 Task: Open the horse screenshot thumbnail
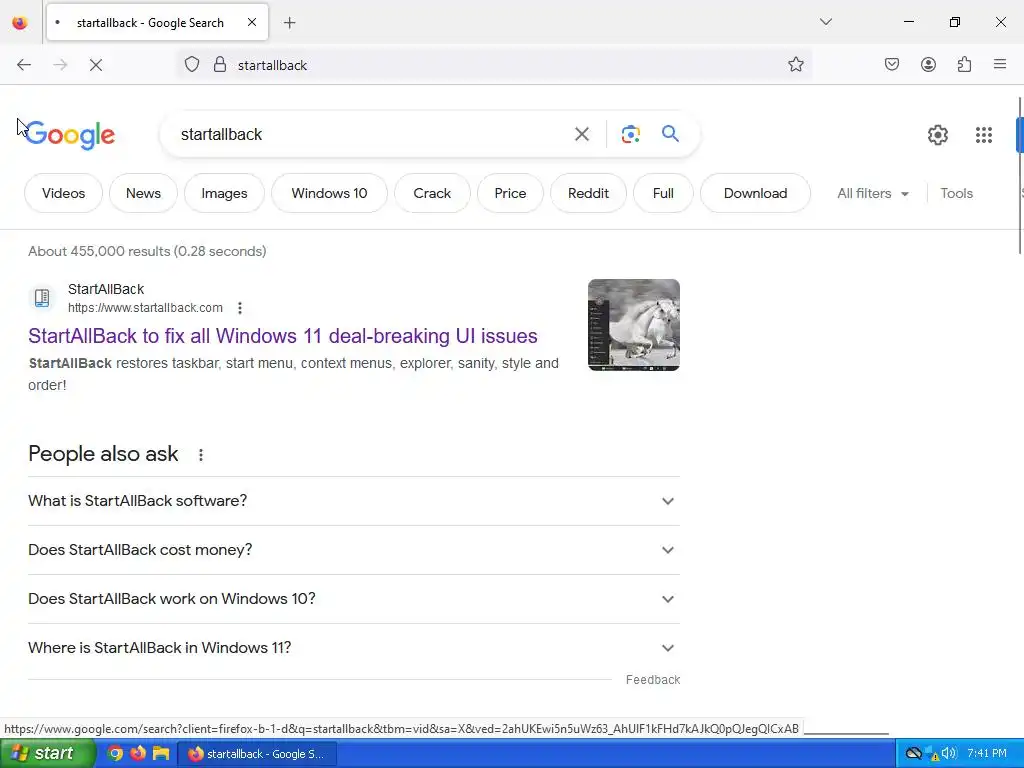point(633,325)
